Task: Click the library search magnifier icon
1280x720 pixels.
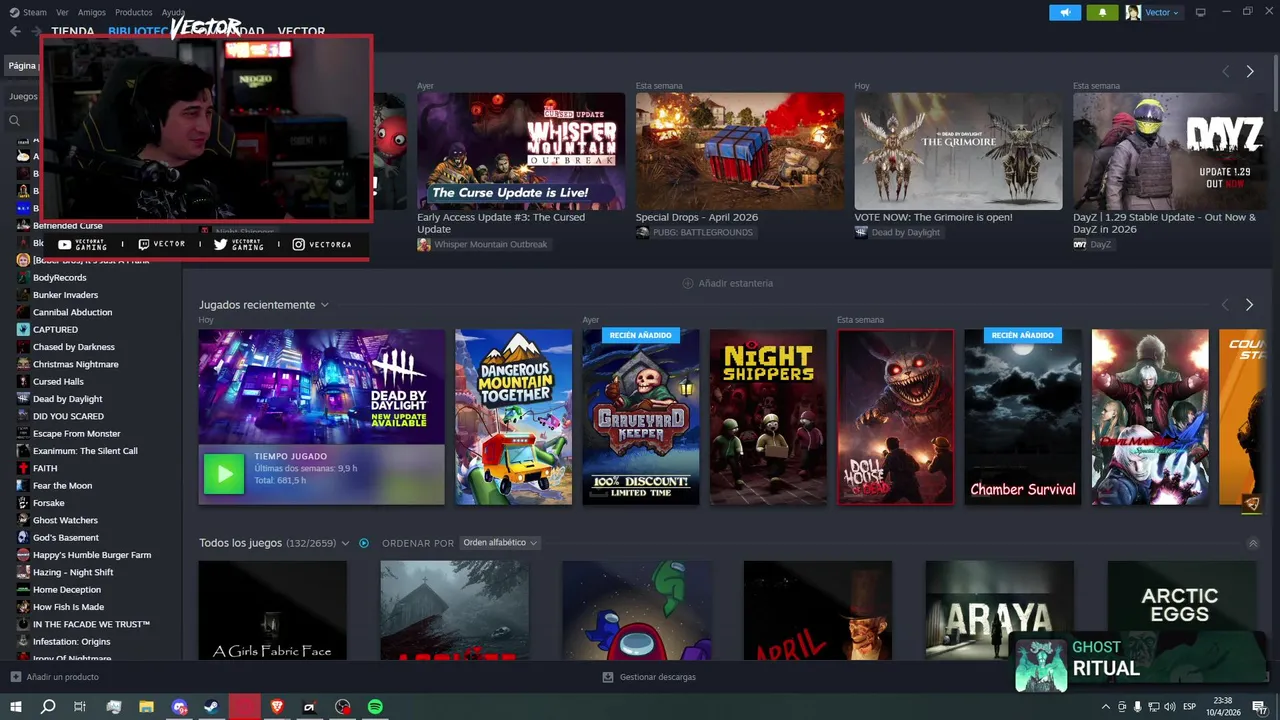Action: point(14,120)
